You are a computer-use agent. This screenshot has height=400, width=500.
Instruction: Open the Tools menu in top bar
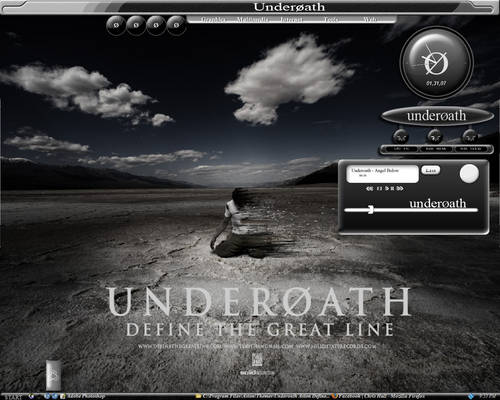[x=330, y=19]
